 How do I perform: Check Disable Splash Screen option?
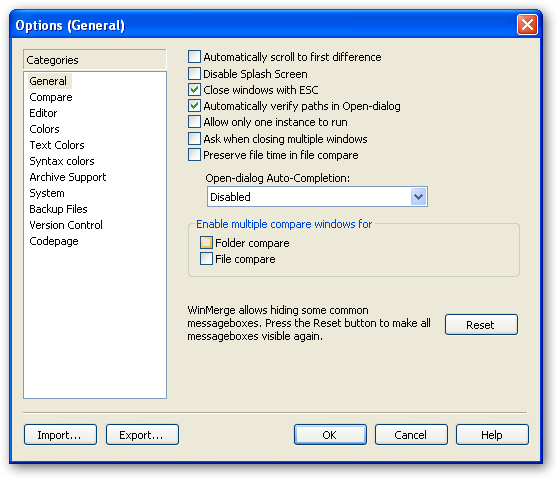pyautogui.click(x=194, y=73)
